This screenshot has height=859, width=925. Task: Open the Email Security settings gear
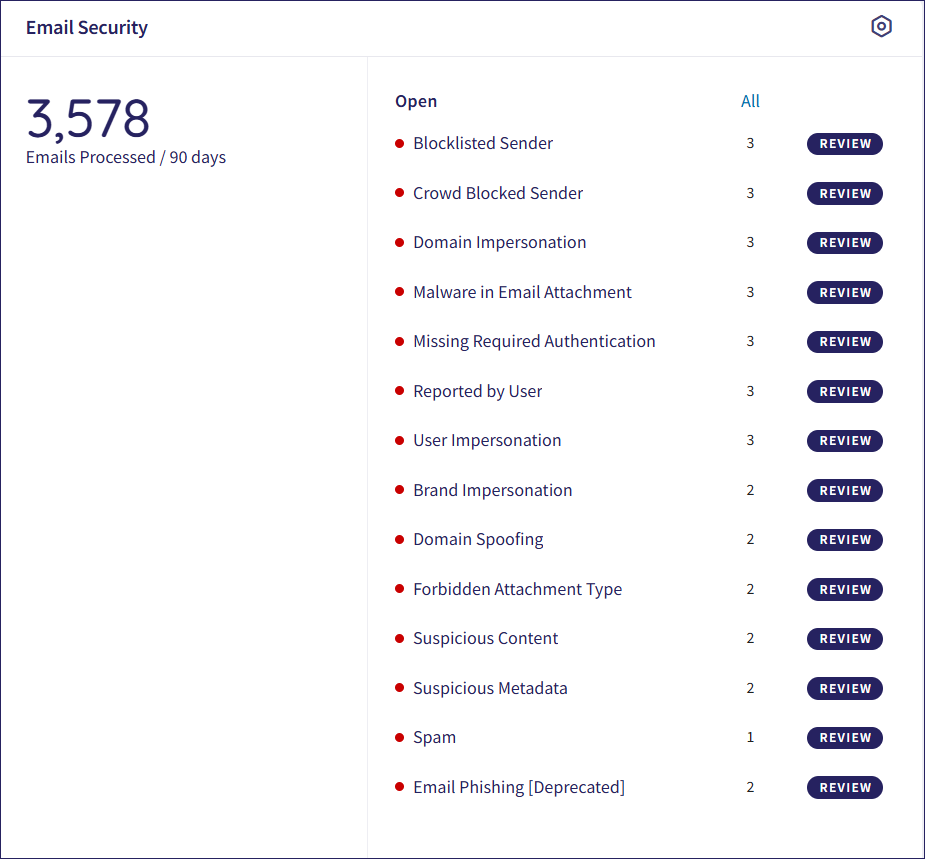click(881, 26)
